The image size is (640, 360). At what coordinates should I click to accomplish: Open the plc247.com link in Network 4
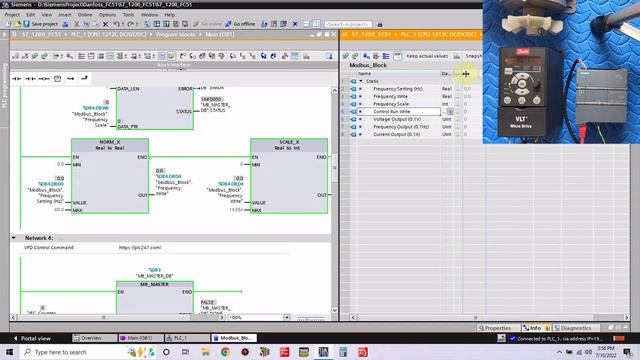[x=140, y=247]
